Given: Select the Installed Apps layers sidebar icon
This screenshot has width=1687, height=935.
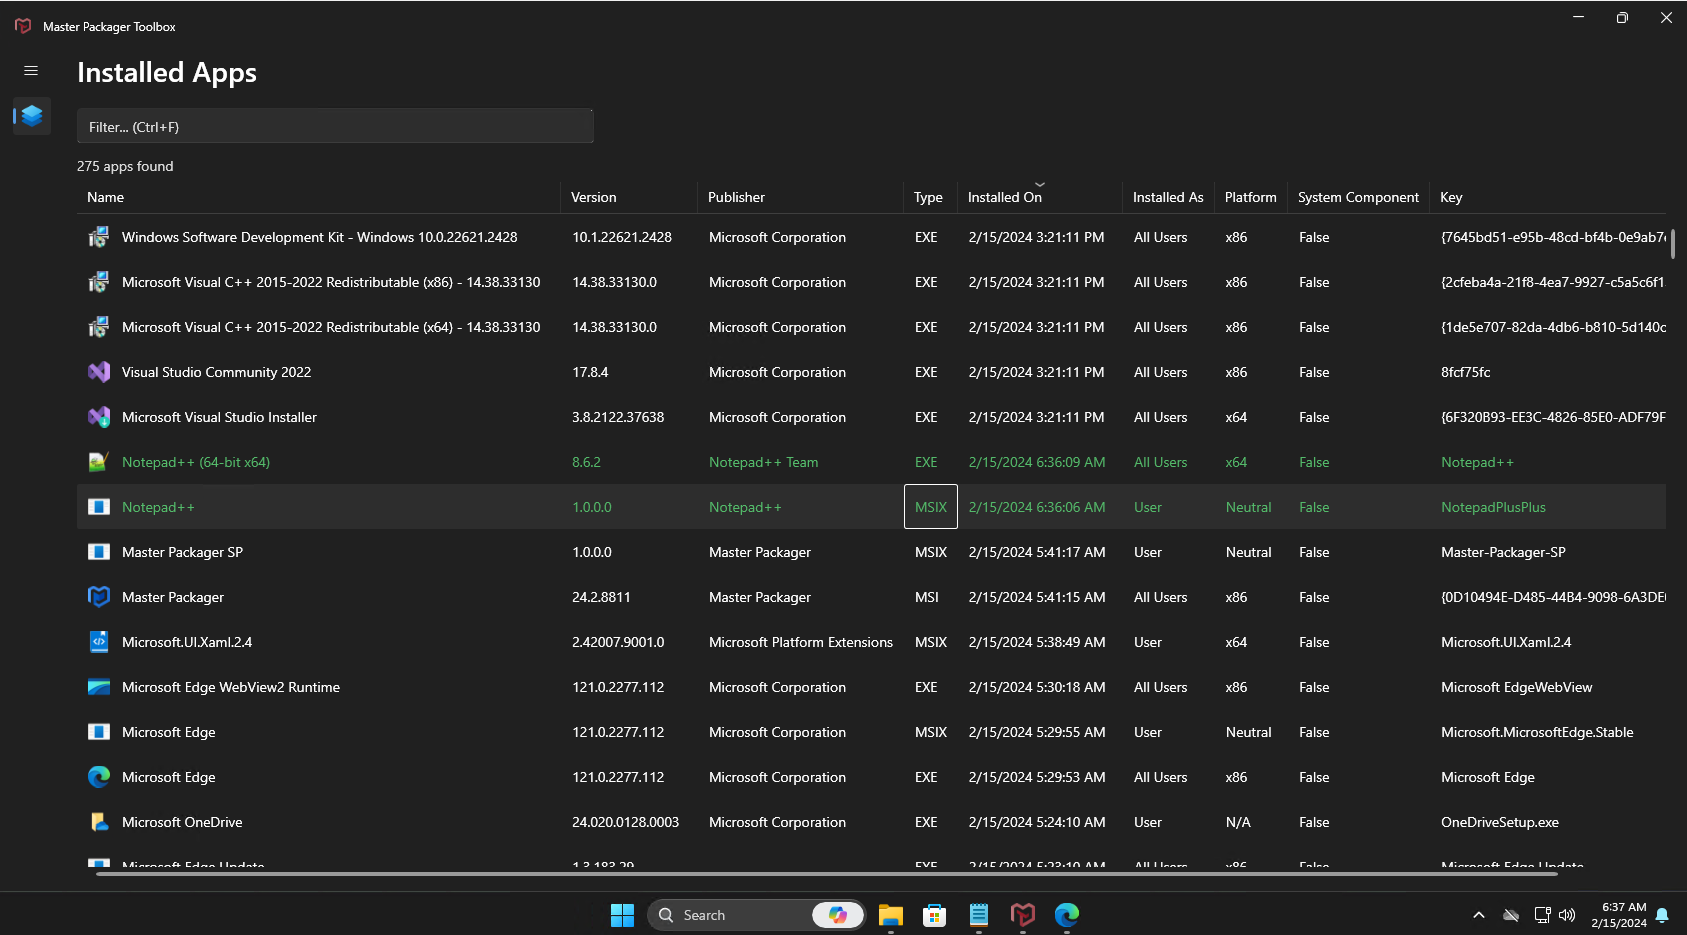Looking at the screenshot, I should pyautogui.click(x=32, y=116).
